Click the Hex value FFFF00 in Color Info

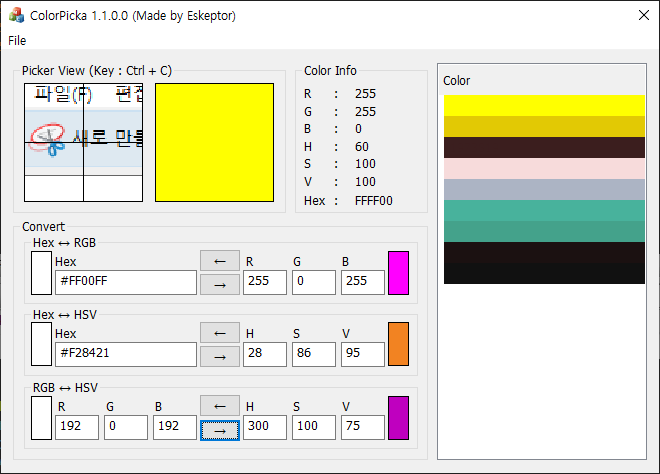(x=373, y=201)
